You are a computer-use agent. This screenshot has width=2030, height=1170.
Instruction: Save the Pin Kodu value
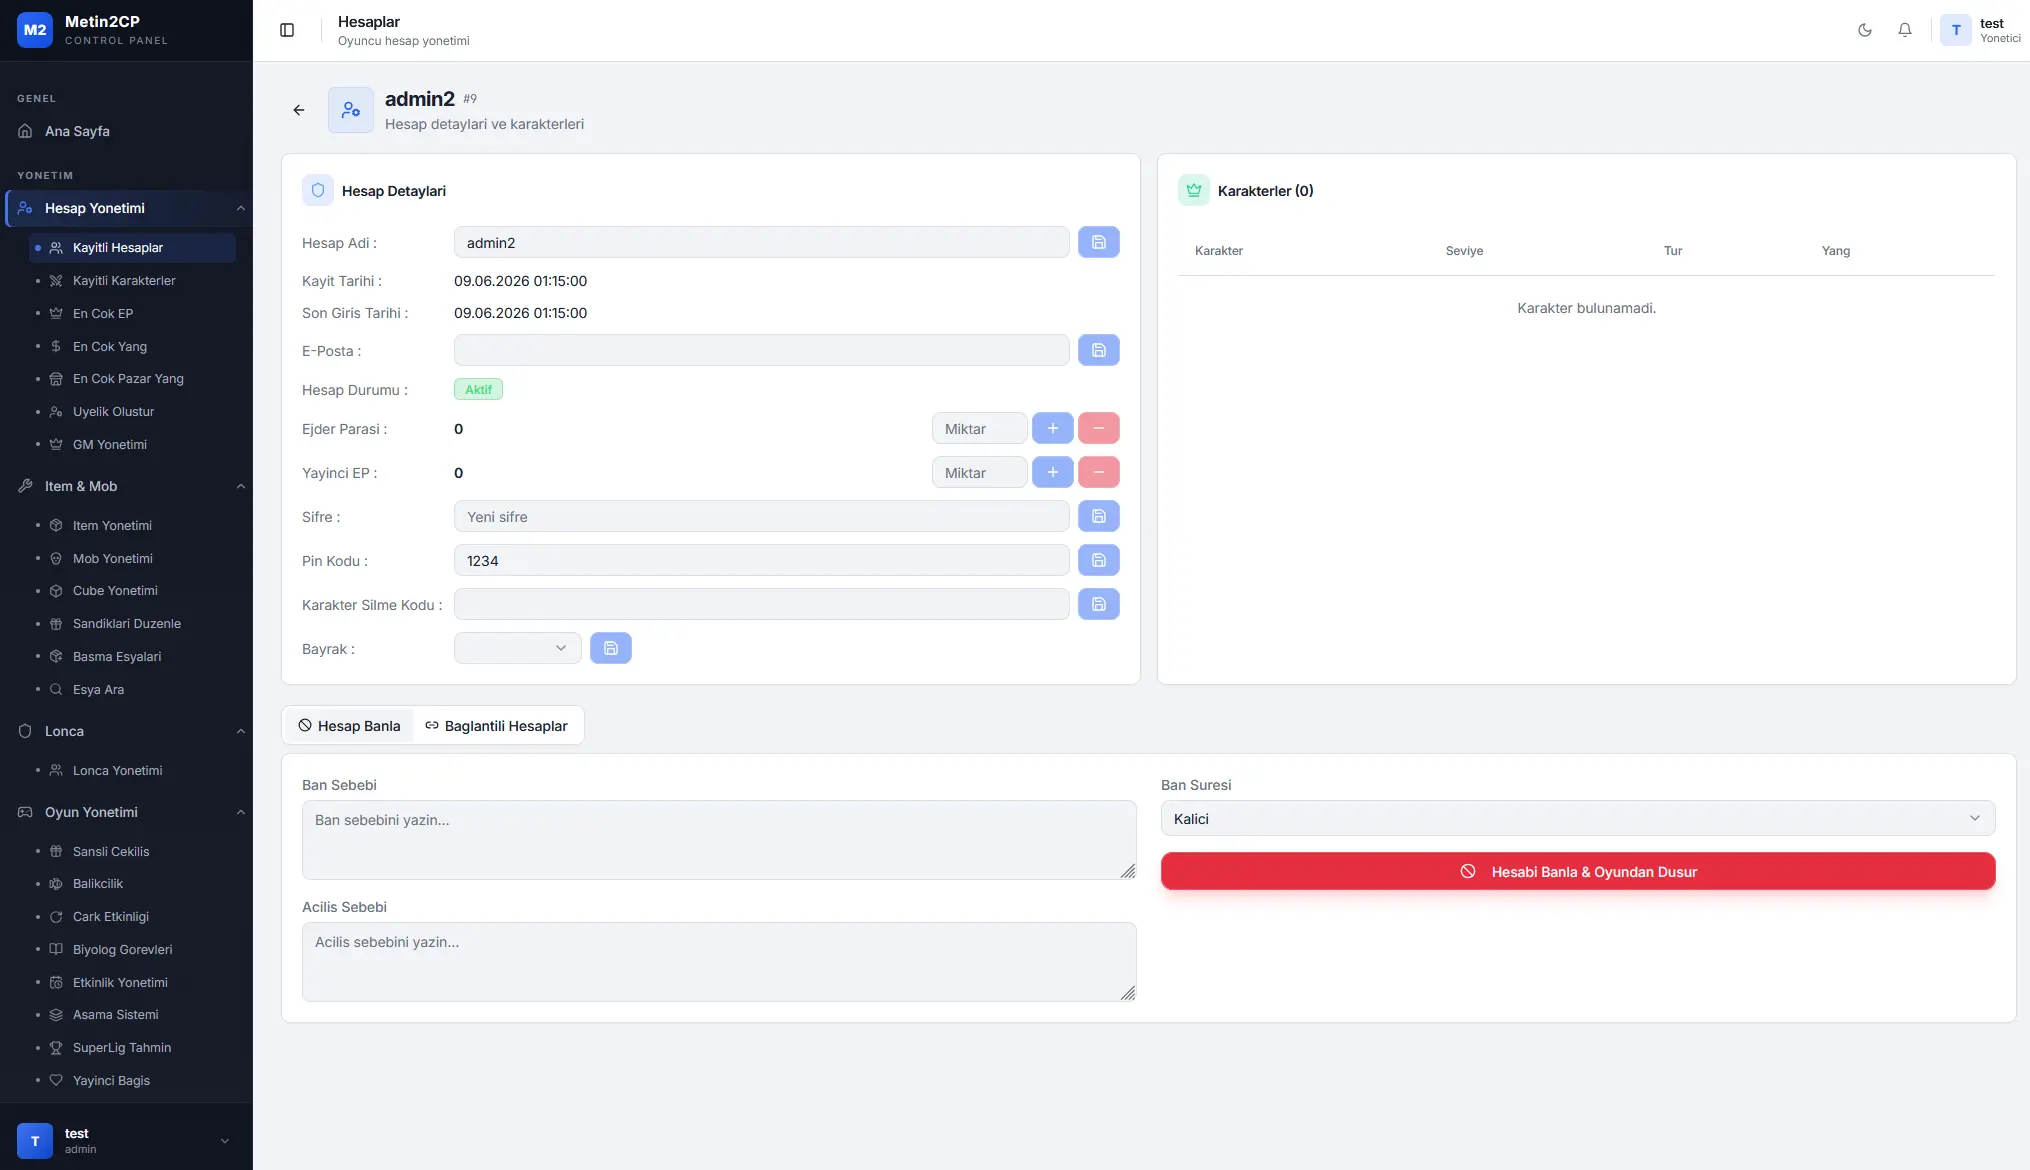click(1099, 560)
